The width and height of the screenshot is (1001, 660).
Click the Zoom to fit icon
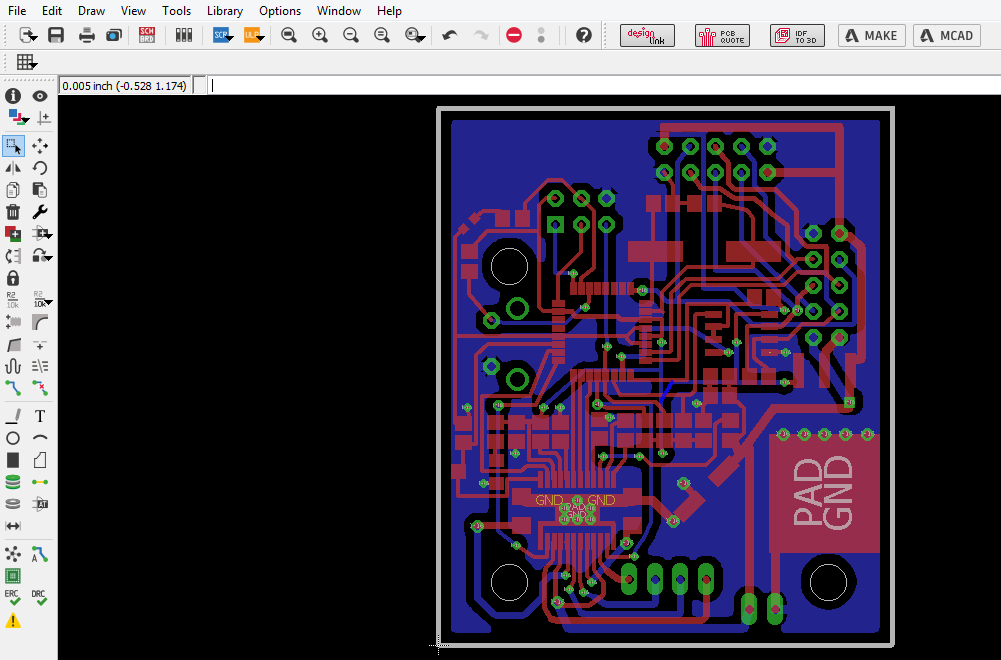pyautogui.click(x=289, y=35)
